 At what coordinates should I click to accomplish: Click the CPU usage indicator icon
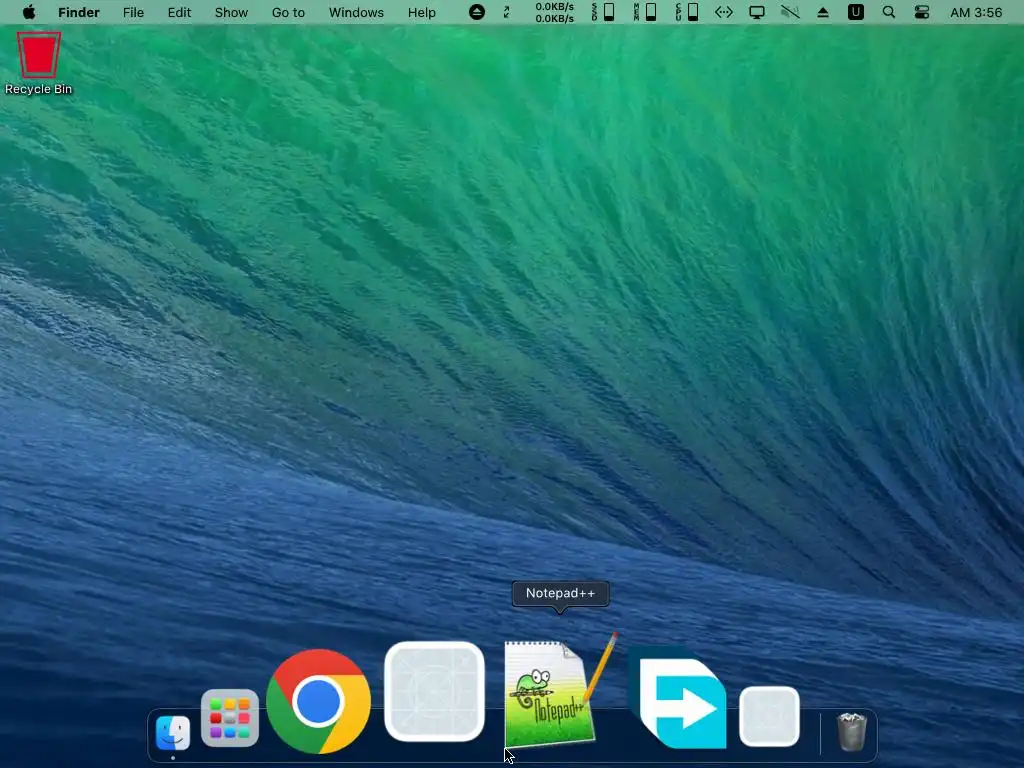[x=686, y=12]
